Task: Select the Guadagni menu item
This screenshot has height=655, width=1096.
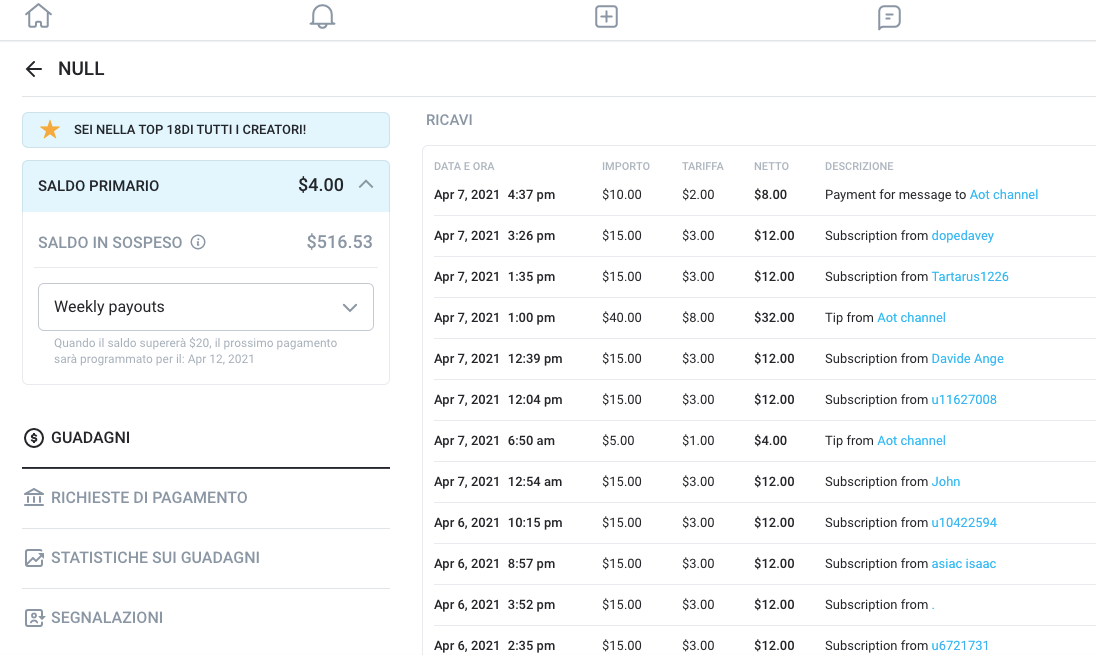Action: pos(90,438)
